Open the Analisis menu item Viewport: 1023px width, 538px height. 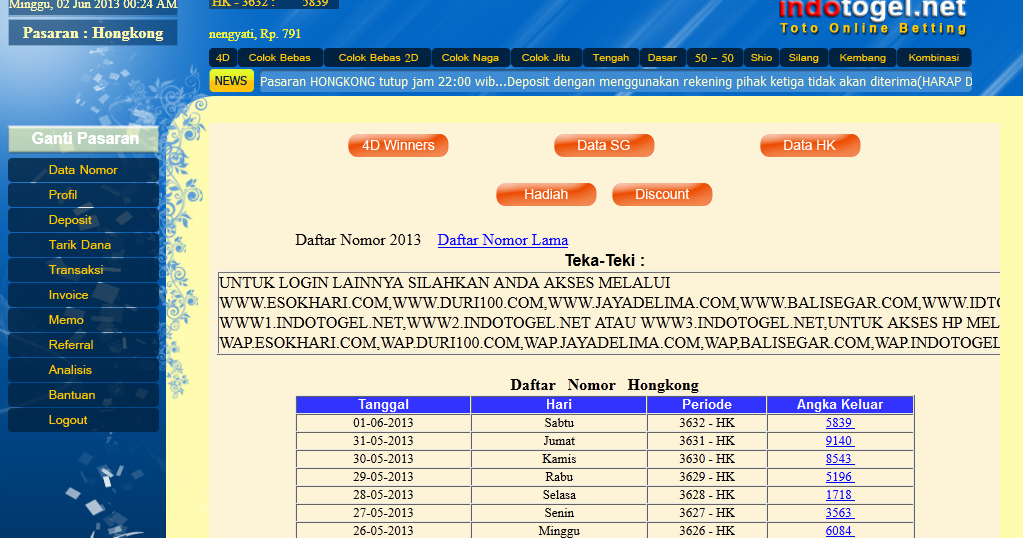(x=84, y=370)
